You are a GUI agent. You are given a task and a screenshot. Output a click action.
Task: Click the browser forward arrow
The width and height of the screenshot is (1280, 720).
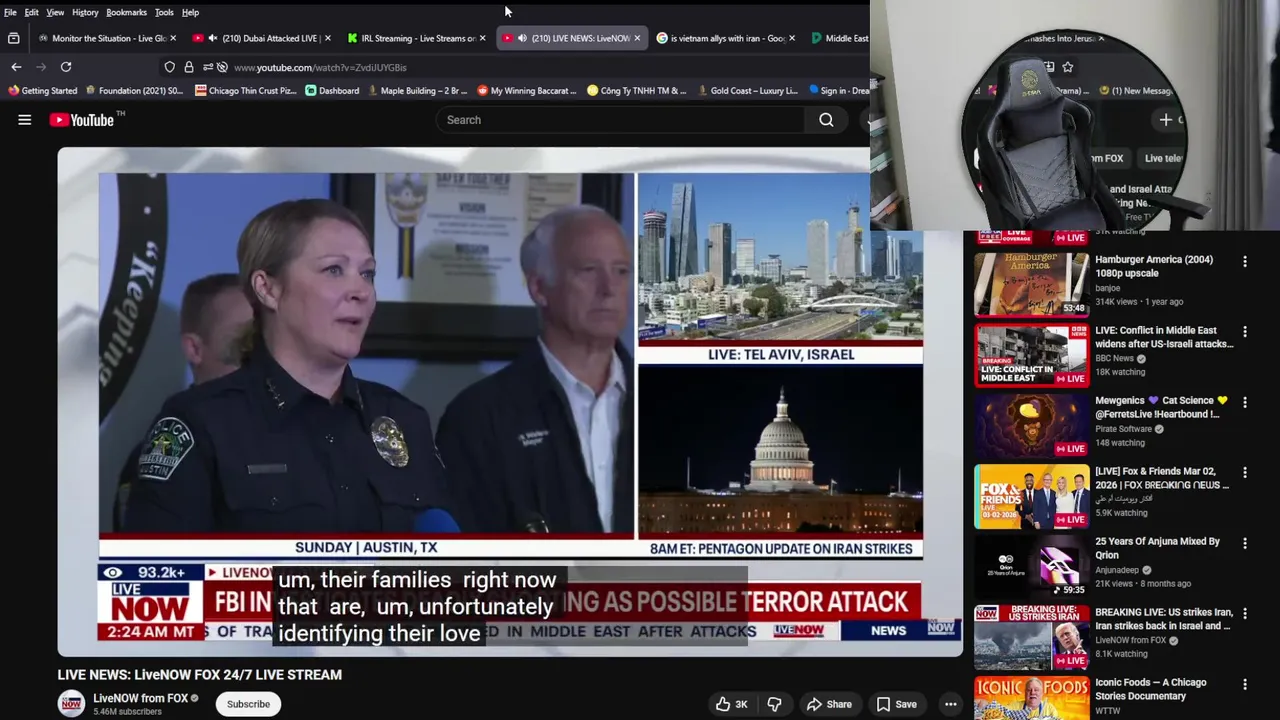click(41, 67)
